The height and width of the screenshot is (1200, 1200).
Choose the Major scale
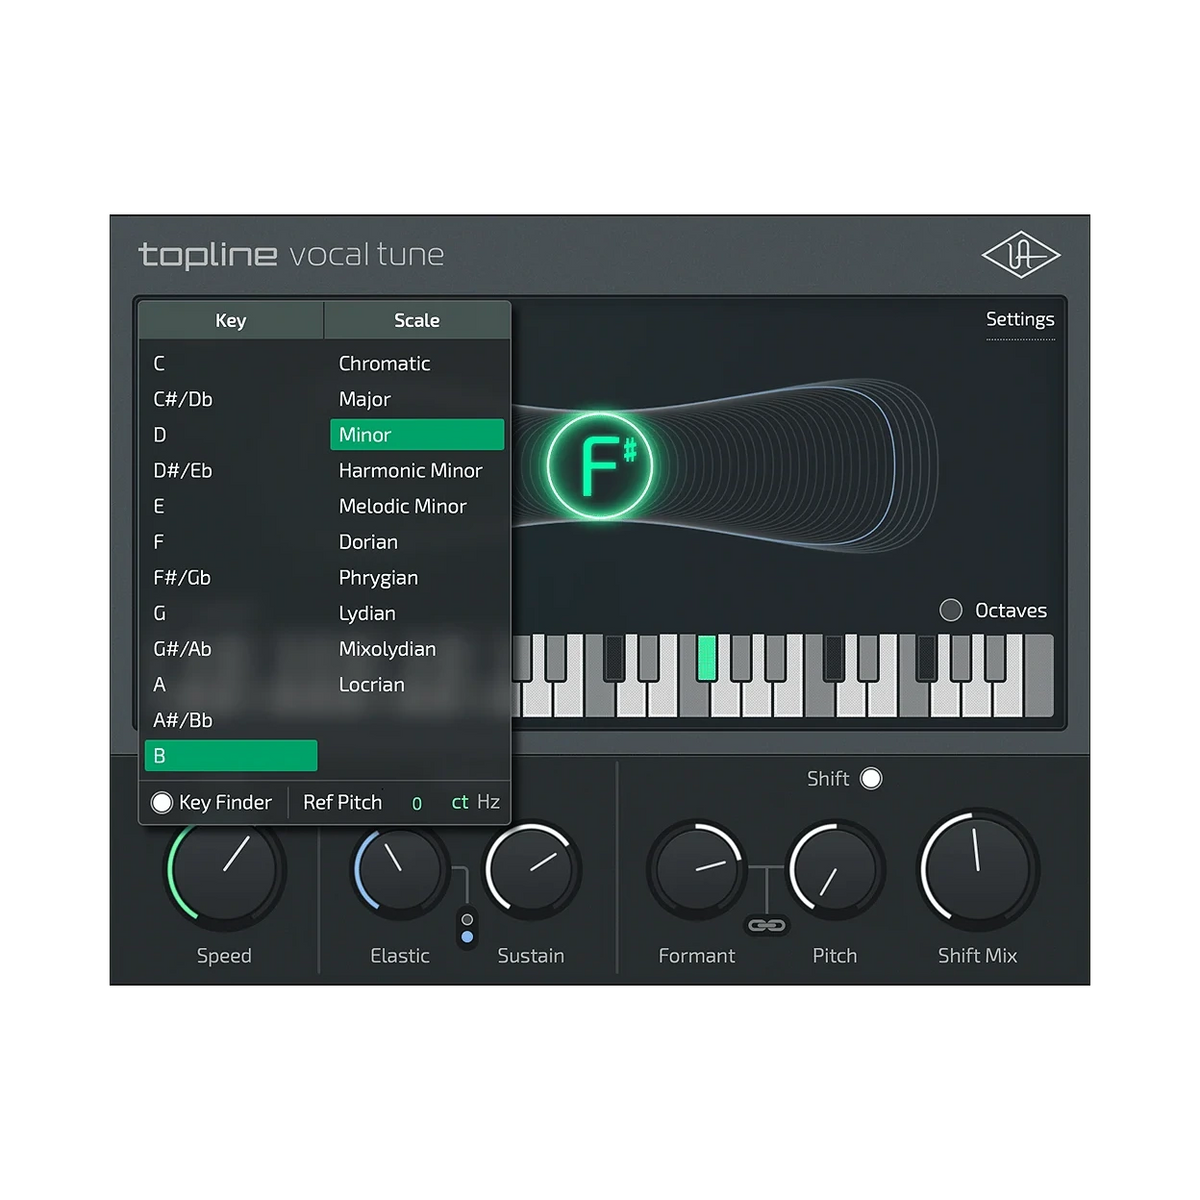pos(417,399)
